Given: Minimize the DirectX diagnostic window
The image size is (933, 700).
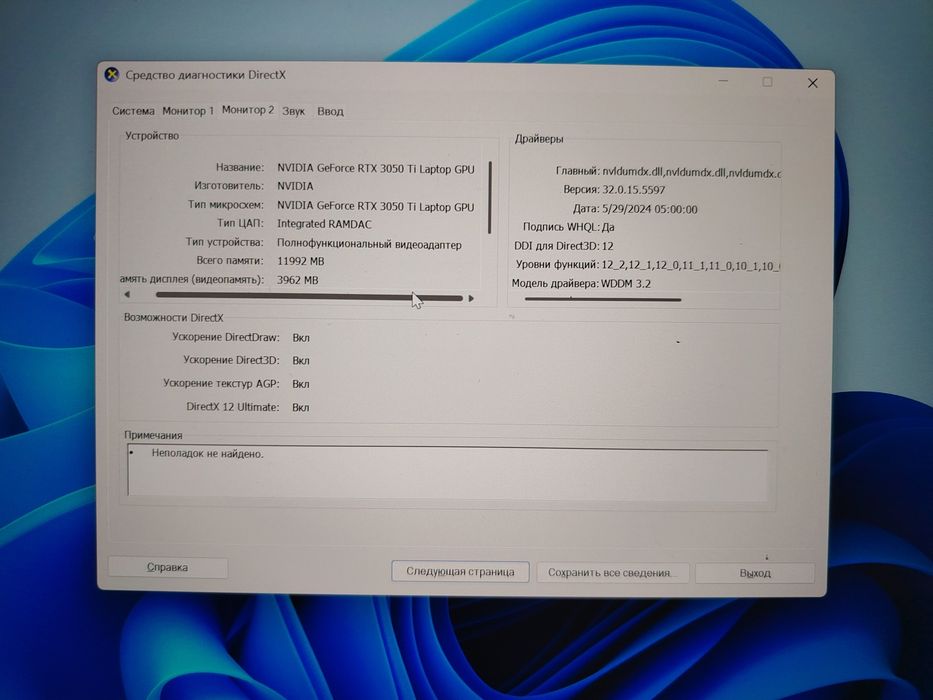Looking at the screenshot, I should tap(724, 81).
